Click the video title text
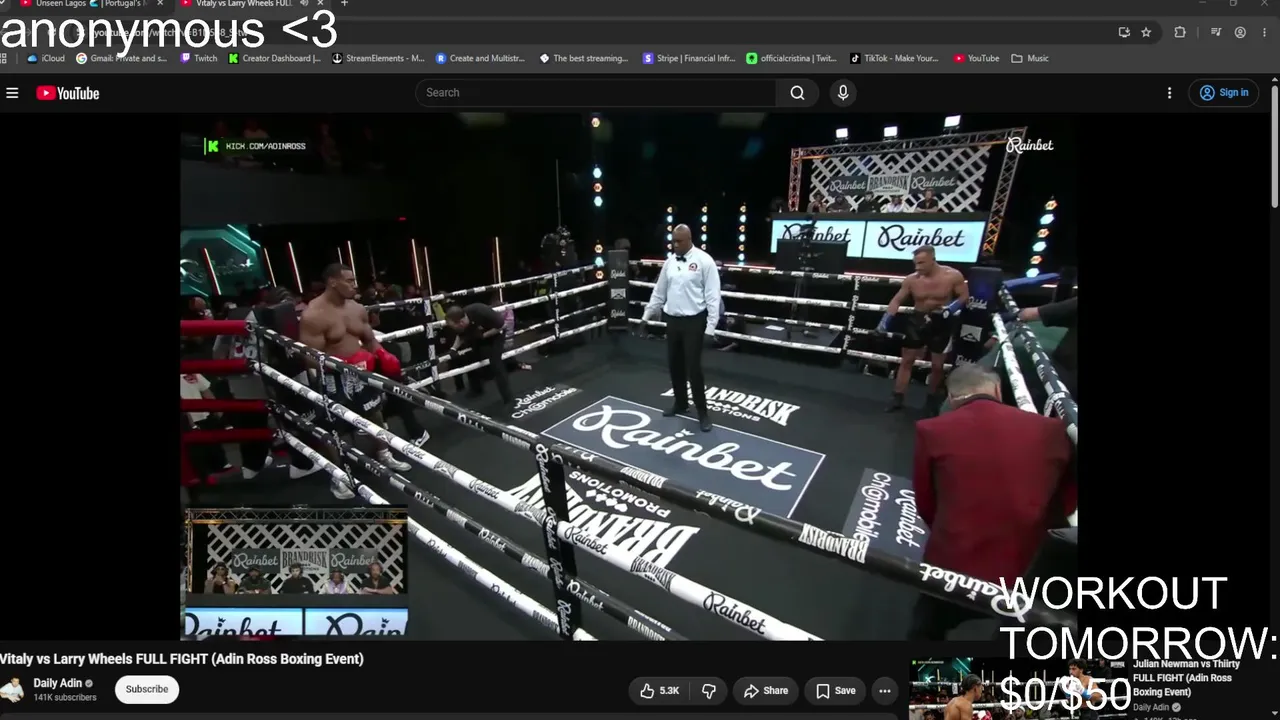 pos(182,659)
